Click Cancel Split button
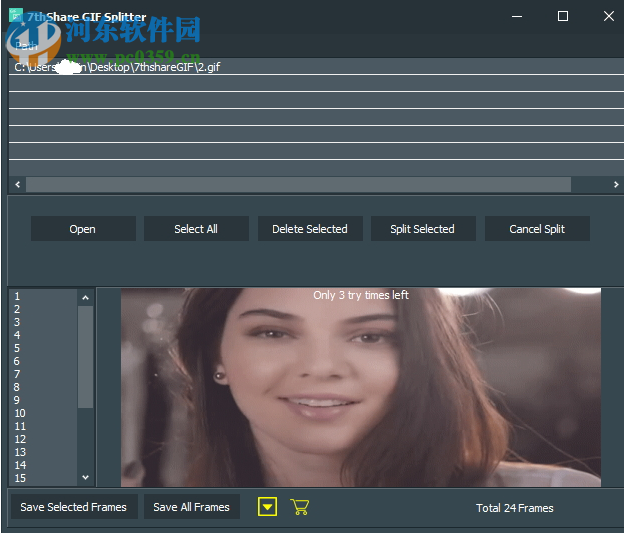The image size is (624, 533). click(537, 229)
